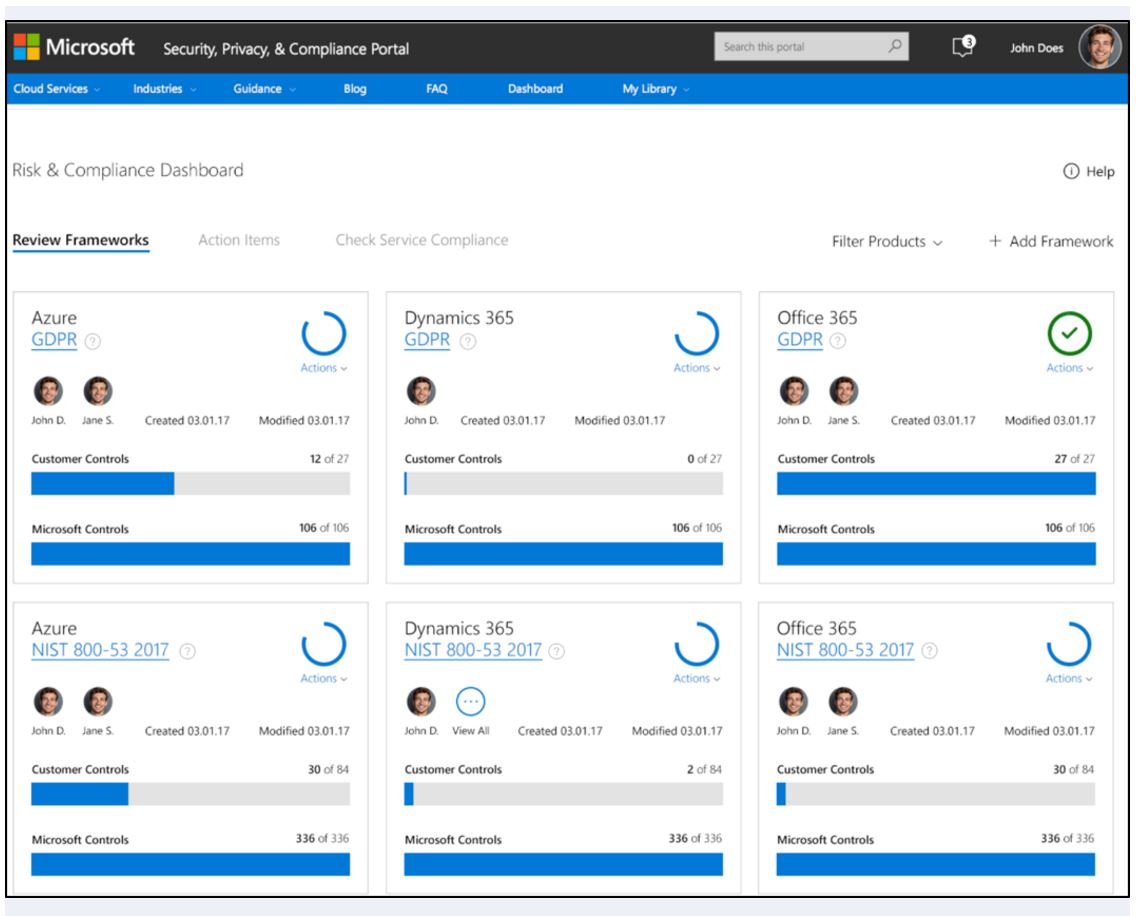Click Dynamics 365 GDPR Microsoft Controls progress bar
1136x916 pixels.
point(564,554)
